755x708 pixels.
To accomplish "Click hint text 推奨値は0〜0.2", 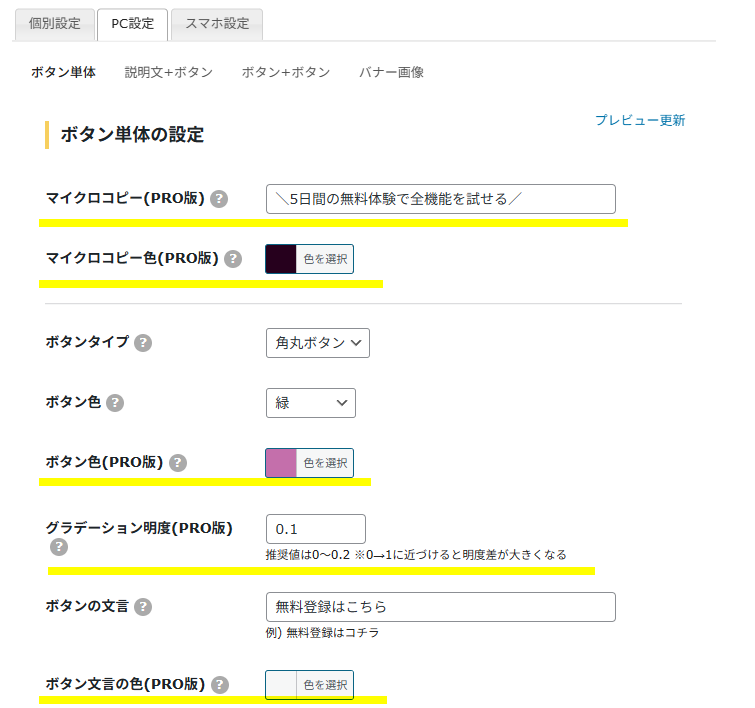I will click(416, 555).
